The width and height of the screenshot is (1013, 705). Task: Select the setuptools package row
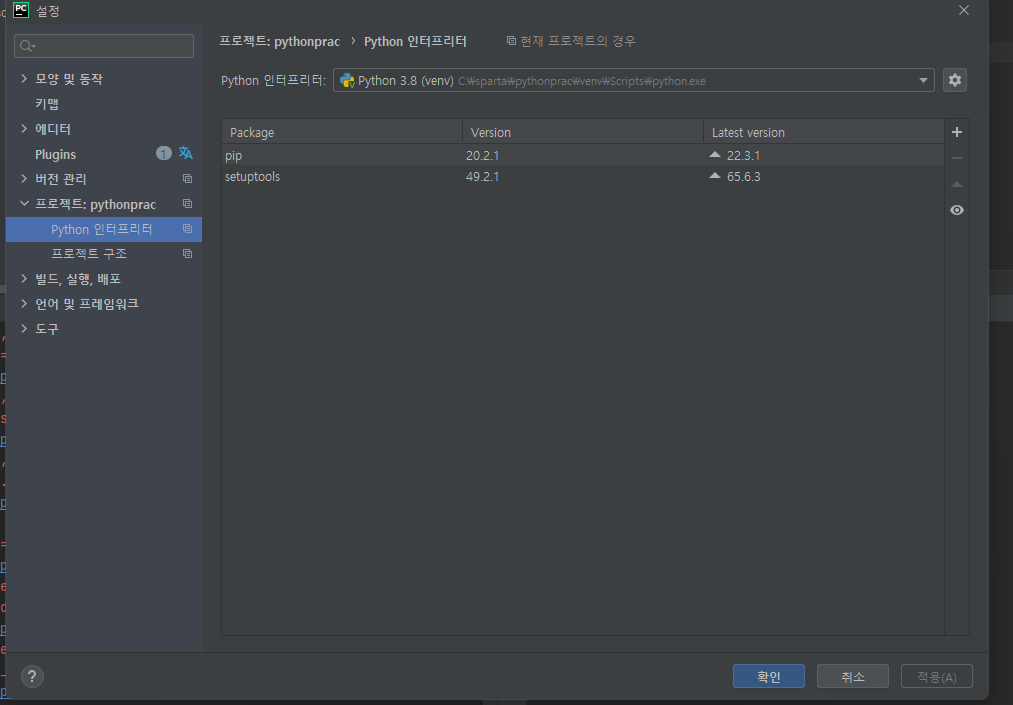(x=583, y=176)
